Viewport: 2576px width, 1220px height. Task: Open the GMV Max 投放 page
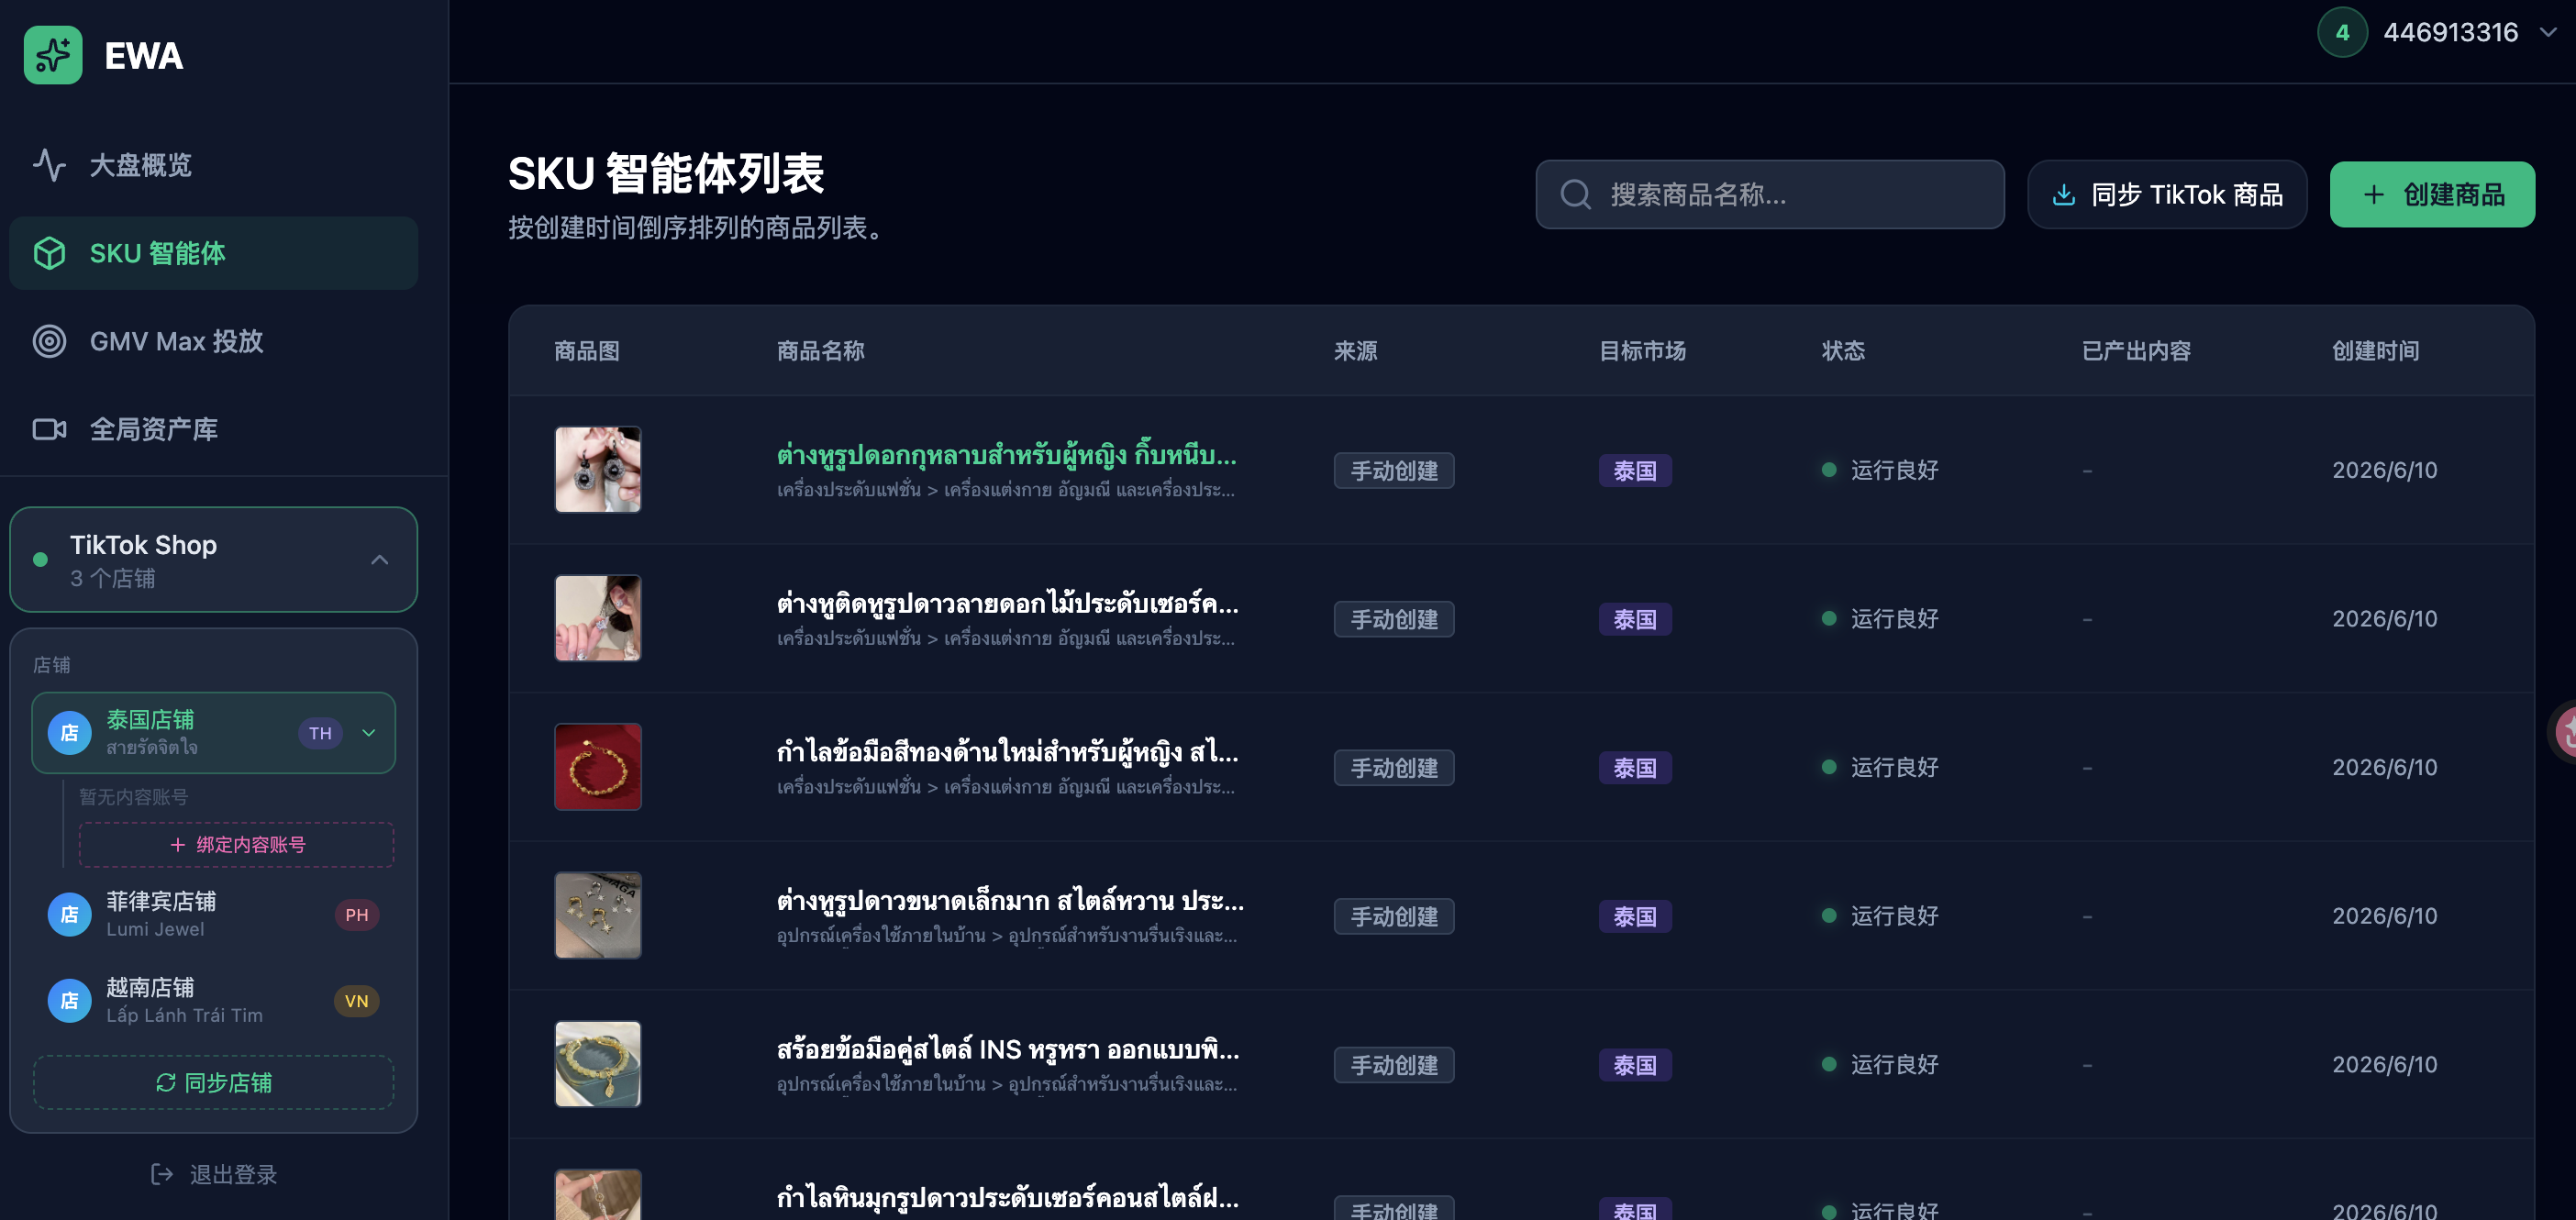coord(214,341)
